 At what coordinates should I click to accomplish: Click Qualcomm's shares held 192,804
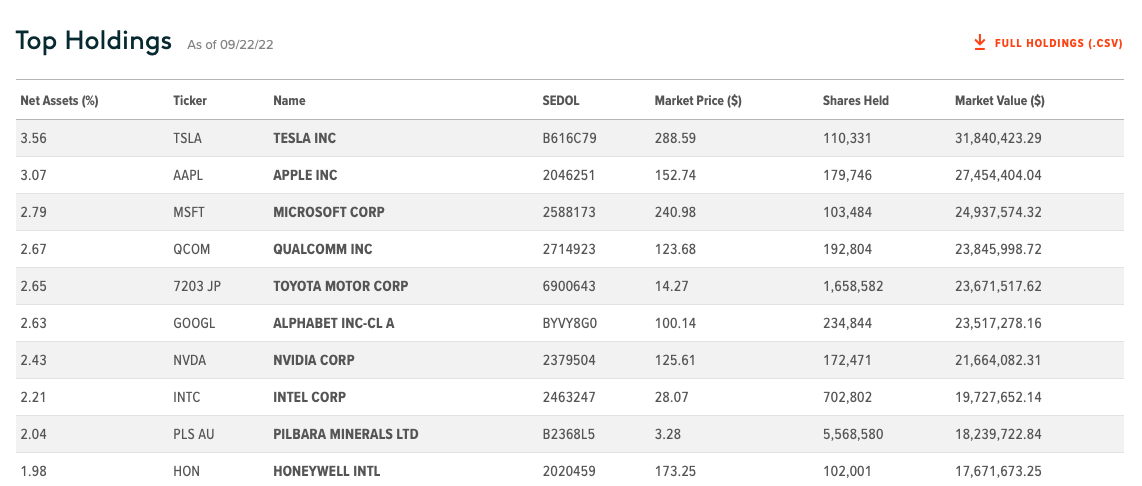(x=847, y=249)
